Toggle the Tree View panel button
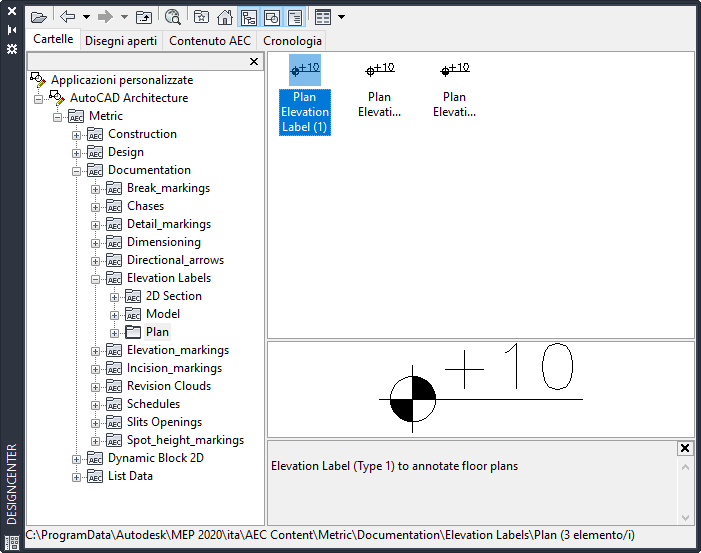Image resolution: width=701 pixels, height=553 pixels. pyautogui.click(x=249, y=18)
